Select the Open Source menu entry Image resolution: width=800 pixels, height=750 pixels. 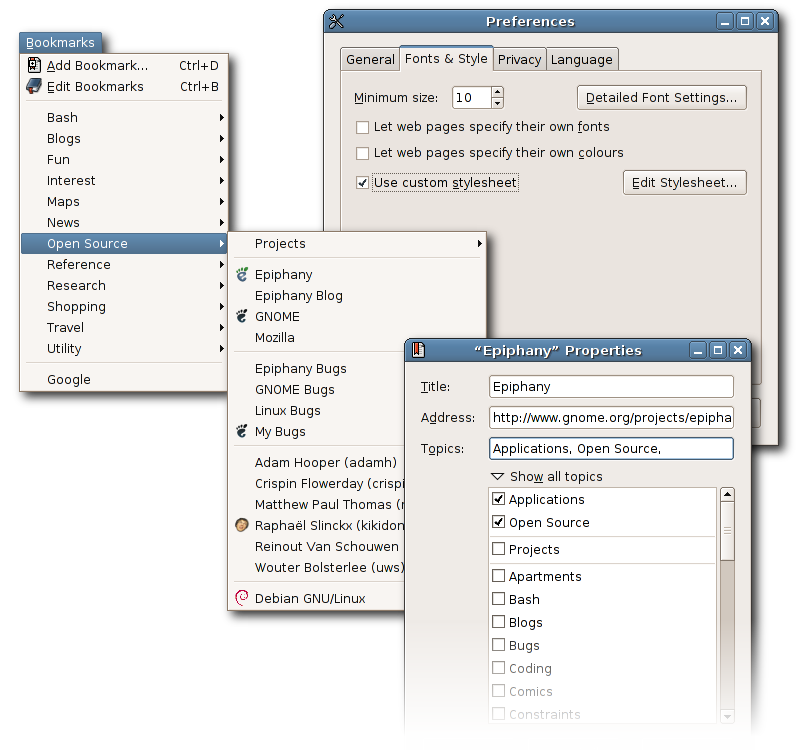click(124, 243)
